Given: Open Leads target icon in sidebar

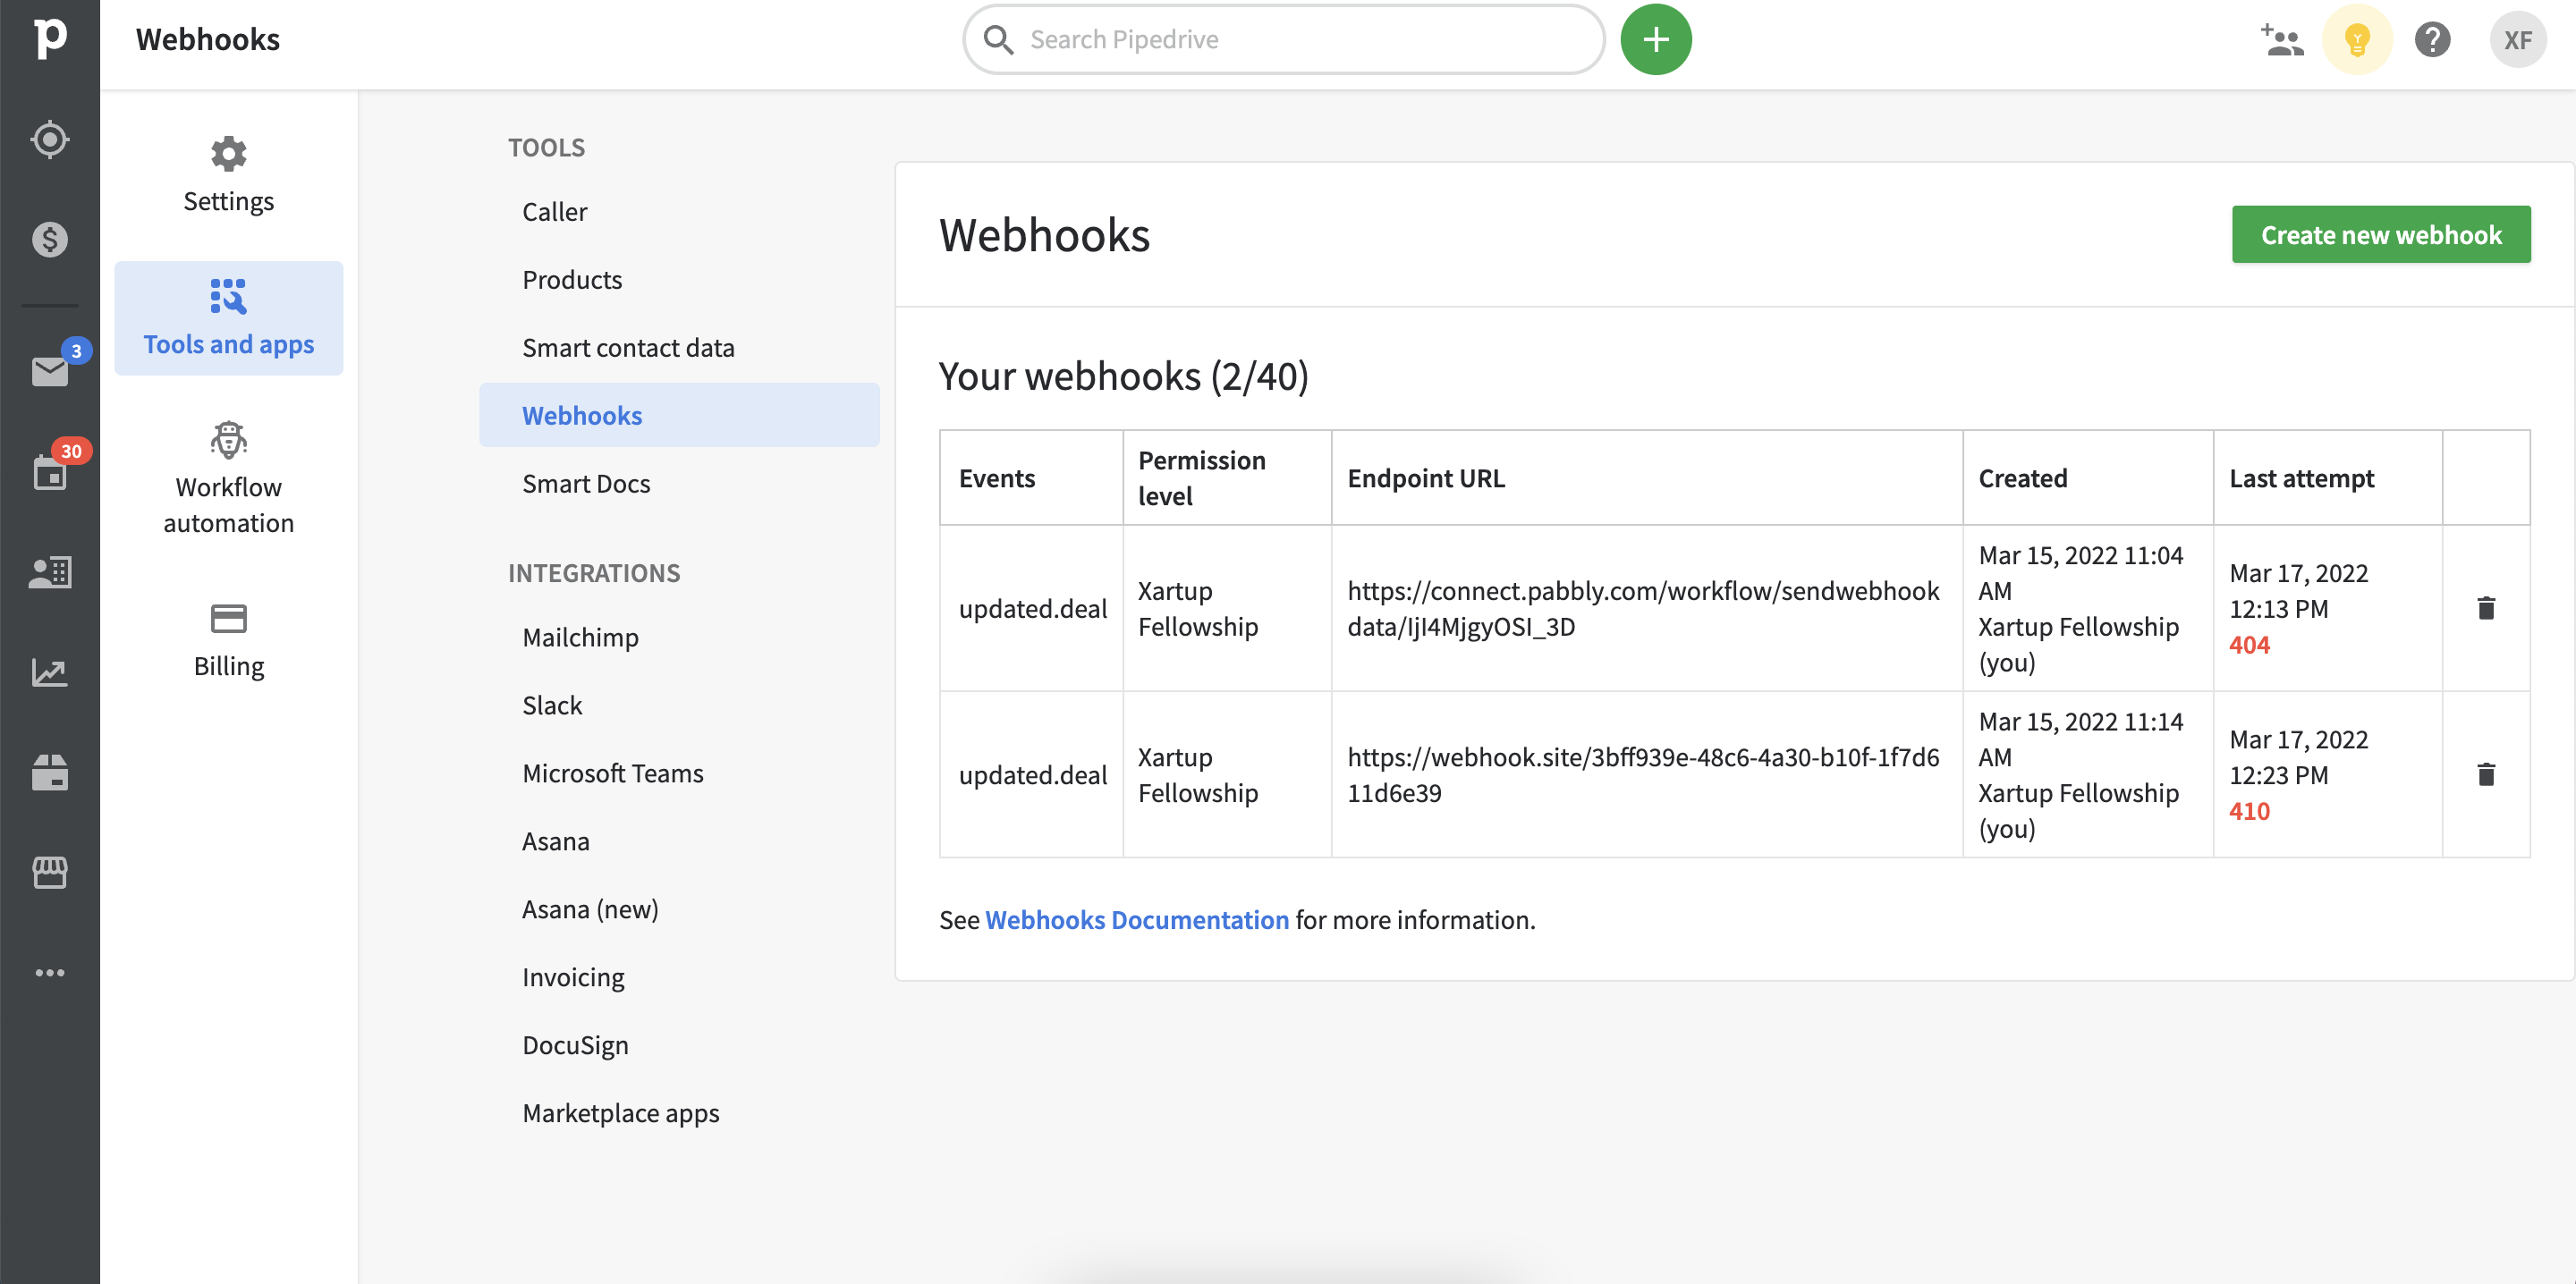Looking at the screenshot, I should tap(50, 139).
